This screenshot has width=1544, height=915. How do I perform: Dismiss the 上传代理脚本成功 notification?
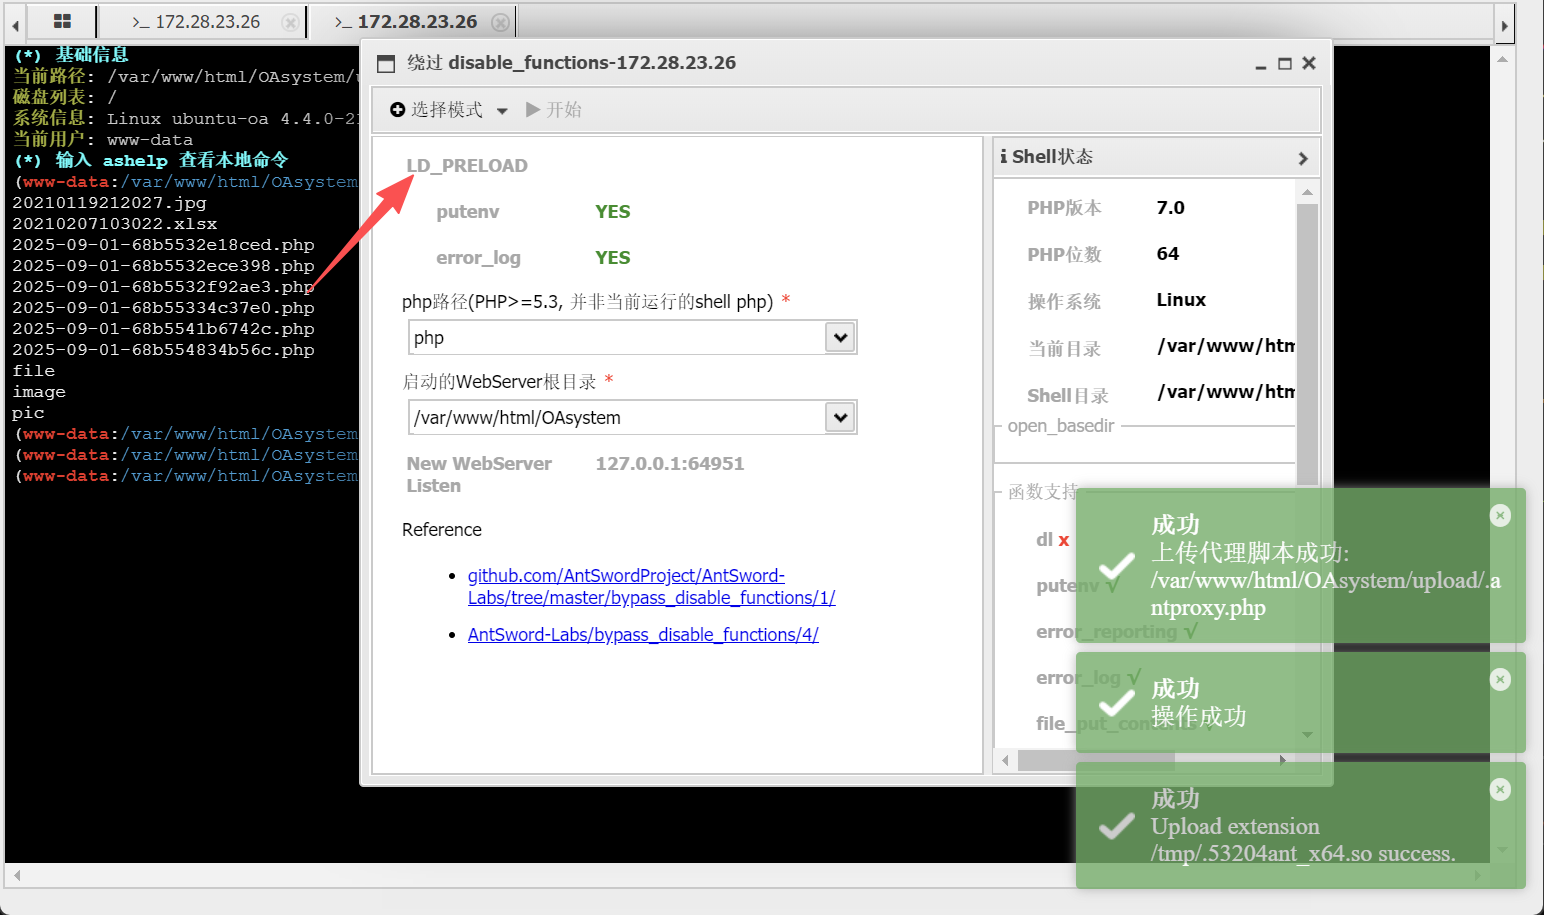tap(1500, 515)
